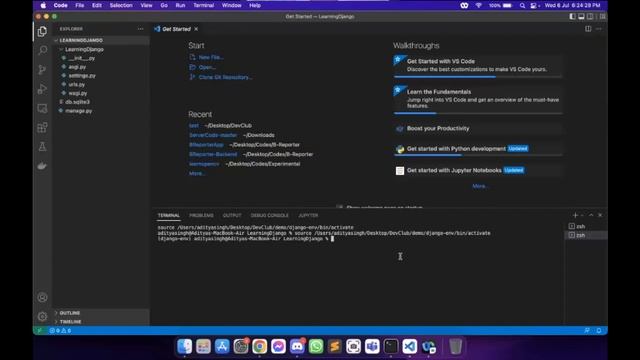Click Clone Git Repository link
640x360 pixels.
(225, 77)
